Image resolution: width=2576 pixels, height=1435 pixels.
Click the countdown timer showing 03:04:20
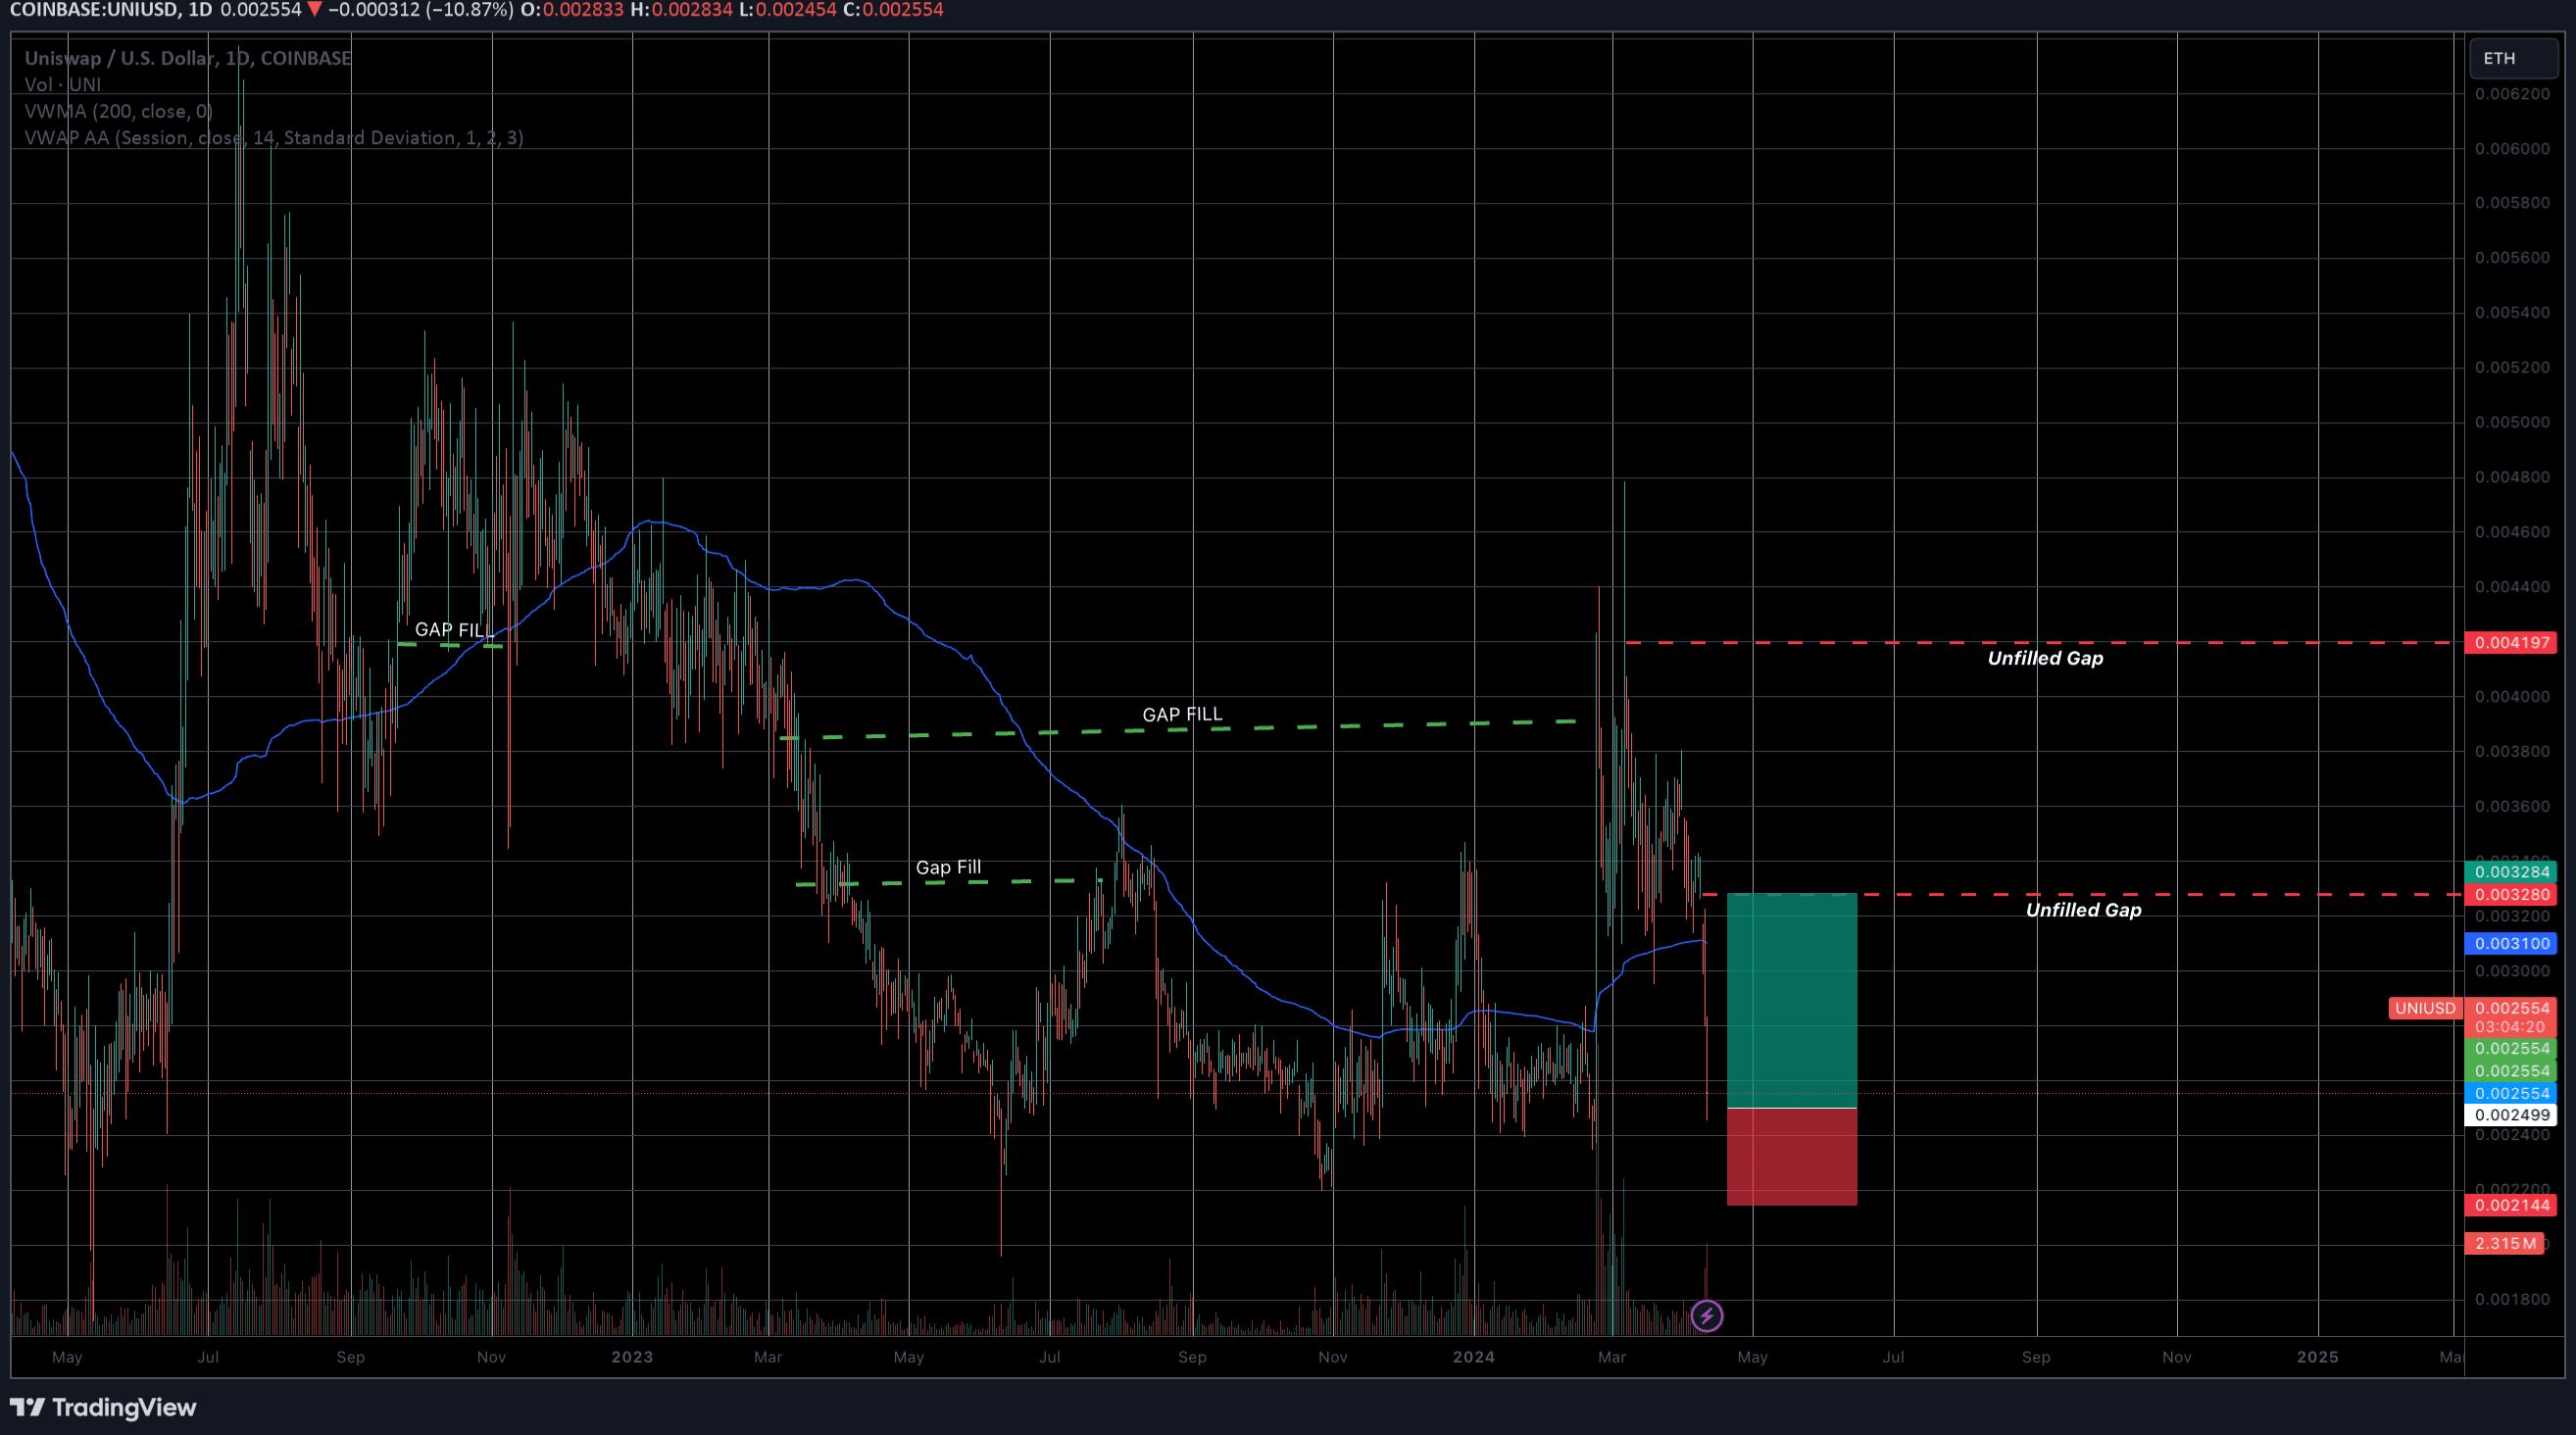tap(2512, 1027)
